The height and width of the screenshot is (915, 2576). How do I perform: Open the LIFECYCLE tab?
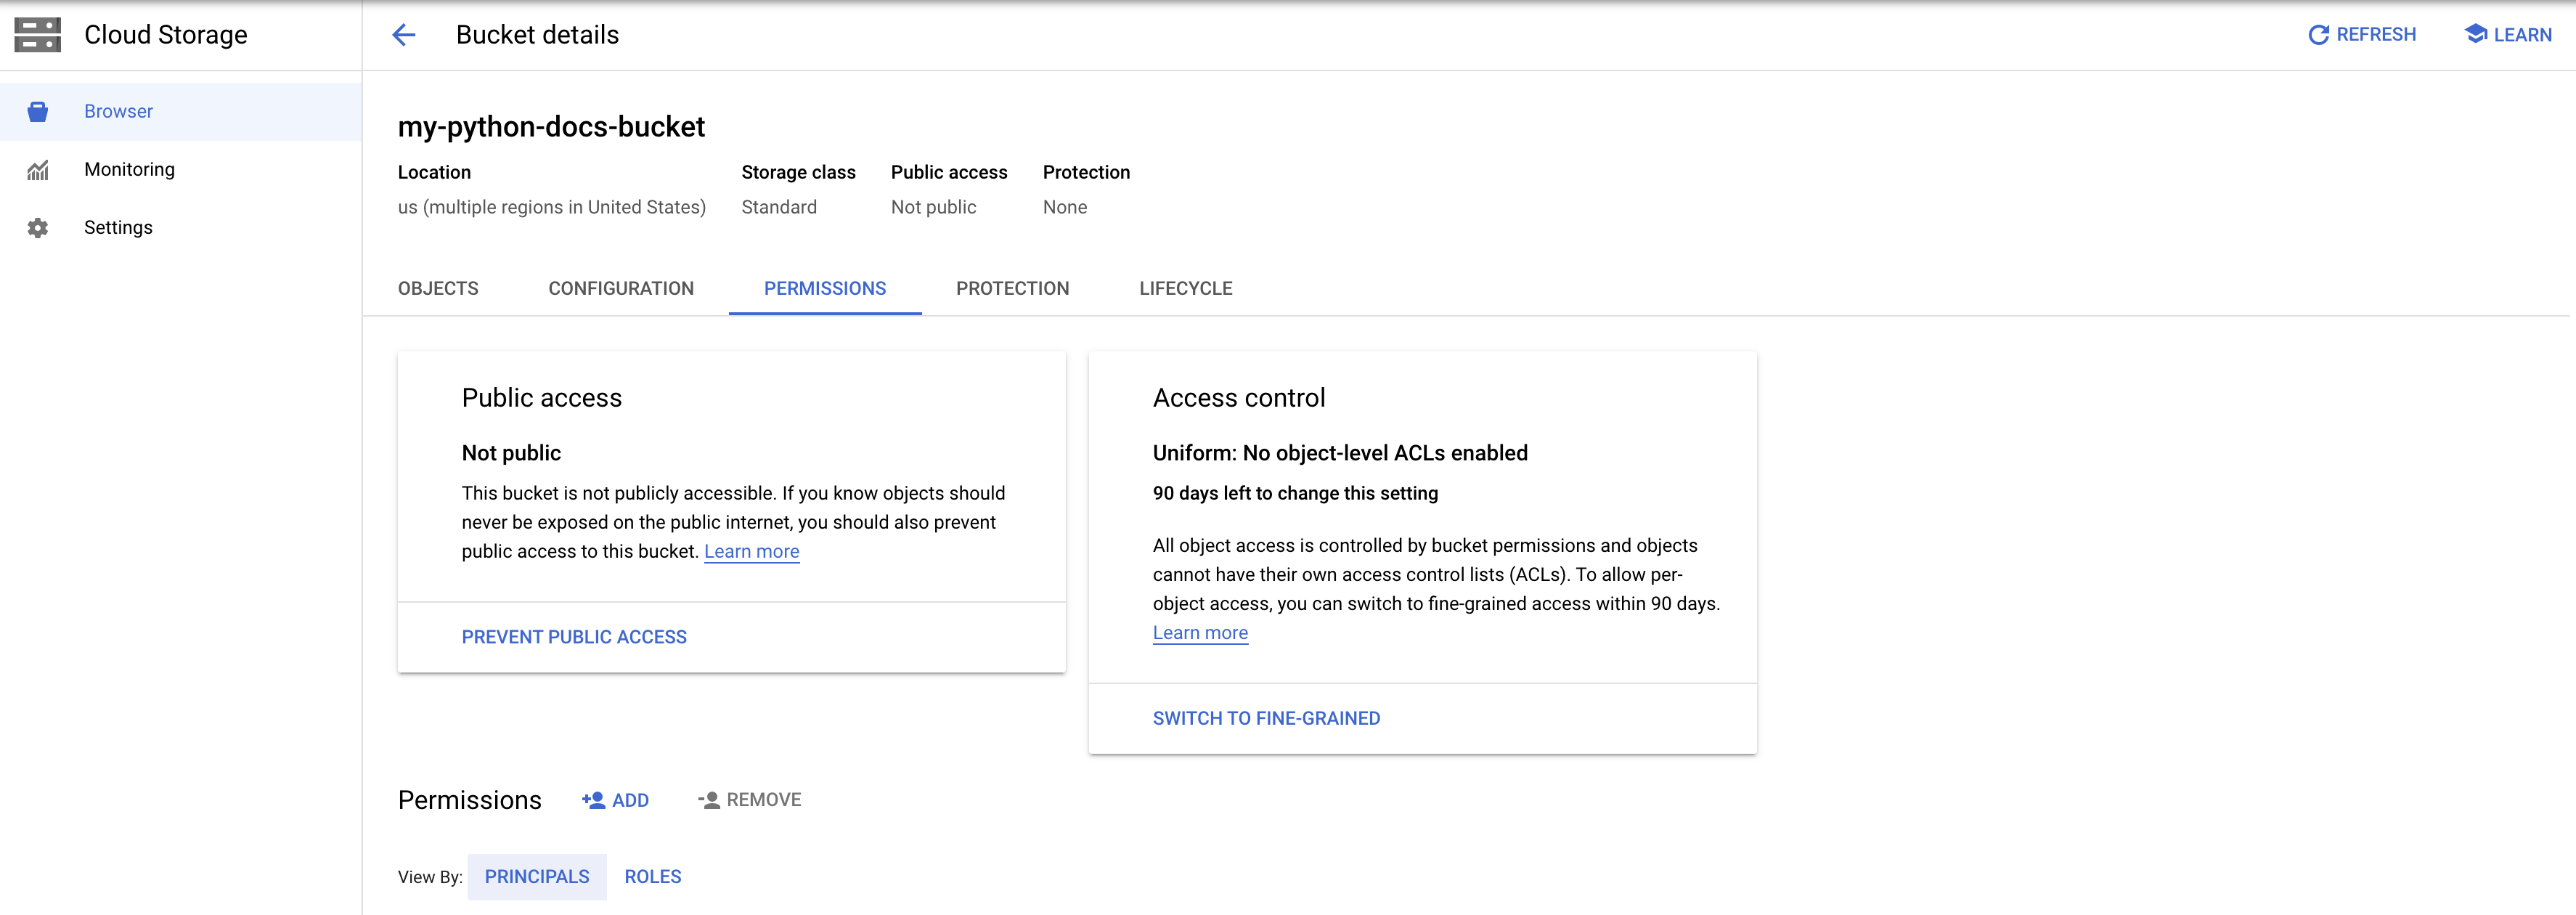(x=1185, y=289)
